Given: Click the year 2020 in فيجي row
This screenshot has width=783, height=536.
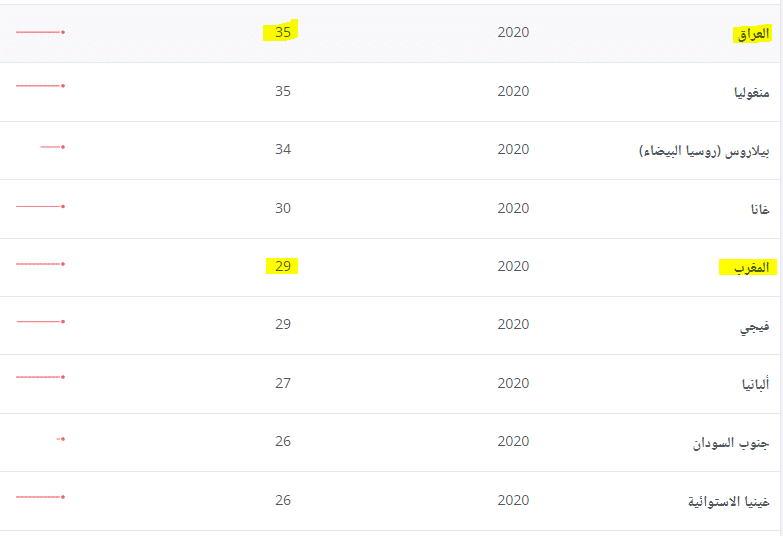Looking at the screenshot, I should tap(513, 325).
